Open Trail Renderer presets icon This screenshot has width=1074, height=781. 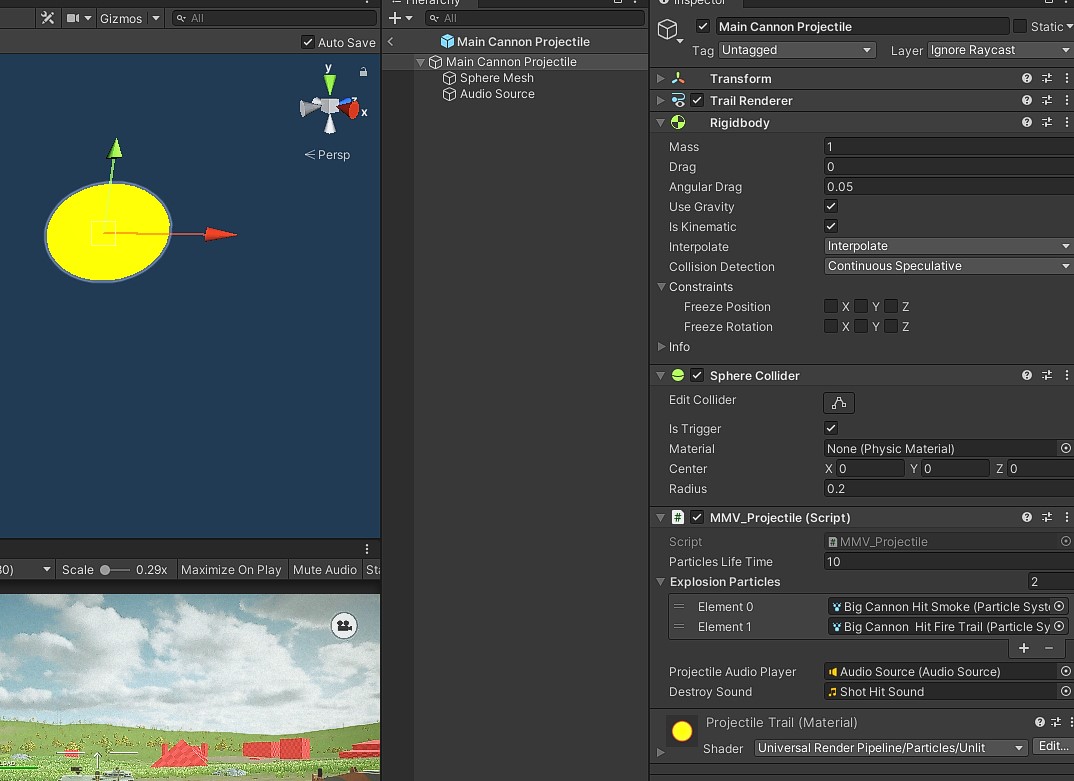[x=1047, y=100]
